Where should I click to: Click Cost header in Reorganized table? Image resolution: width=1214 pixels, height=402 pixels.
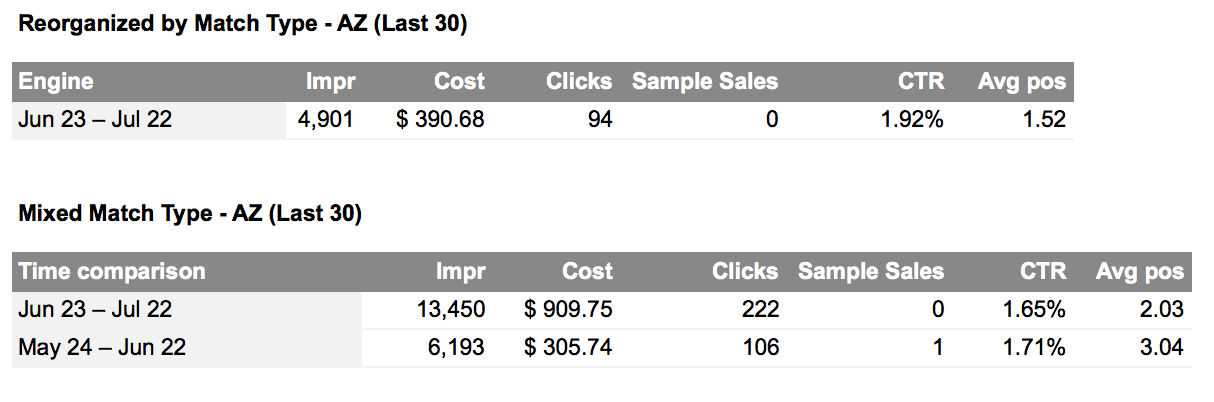pos(459,82)
